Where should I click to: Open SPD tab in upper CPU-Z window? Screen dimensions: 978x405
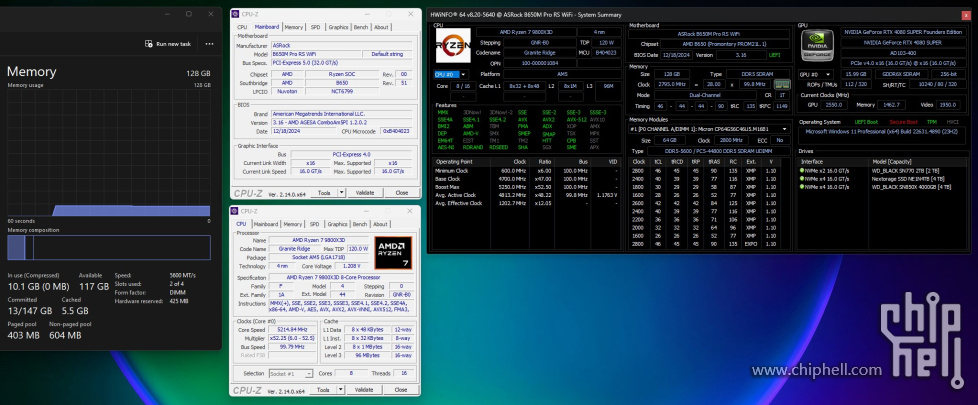[316, 27]
